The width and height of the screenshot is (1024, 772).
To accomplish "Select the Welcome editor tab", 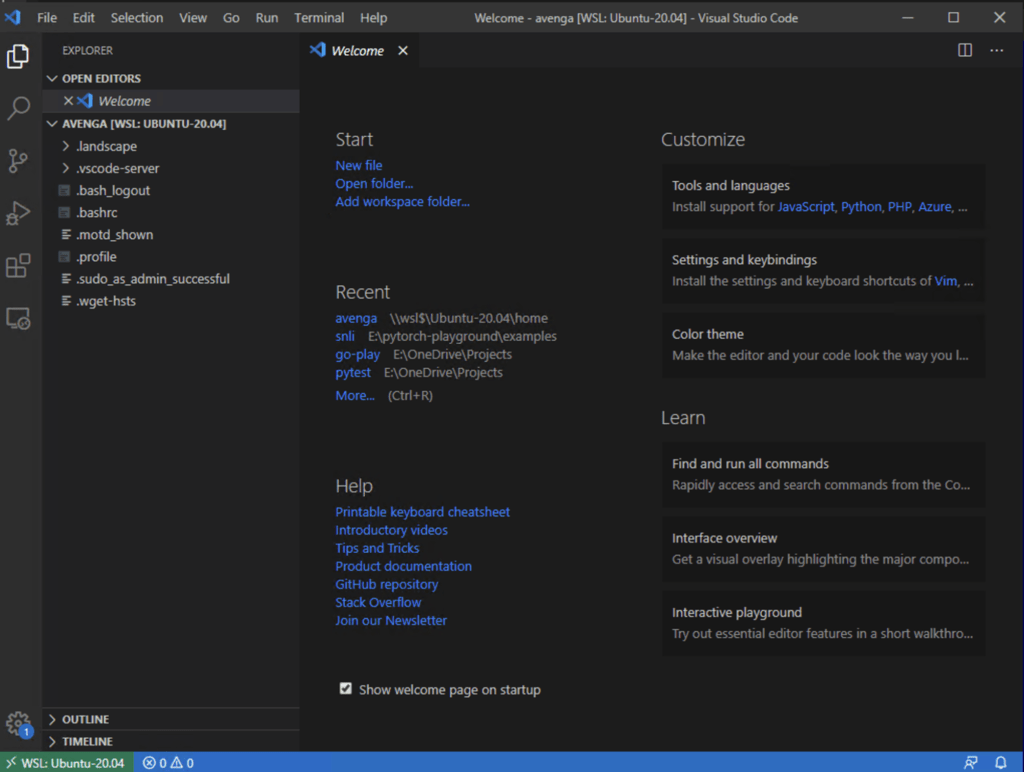I will coord(359,50).
